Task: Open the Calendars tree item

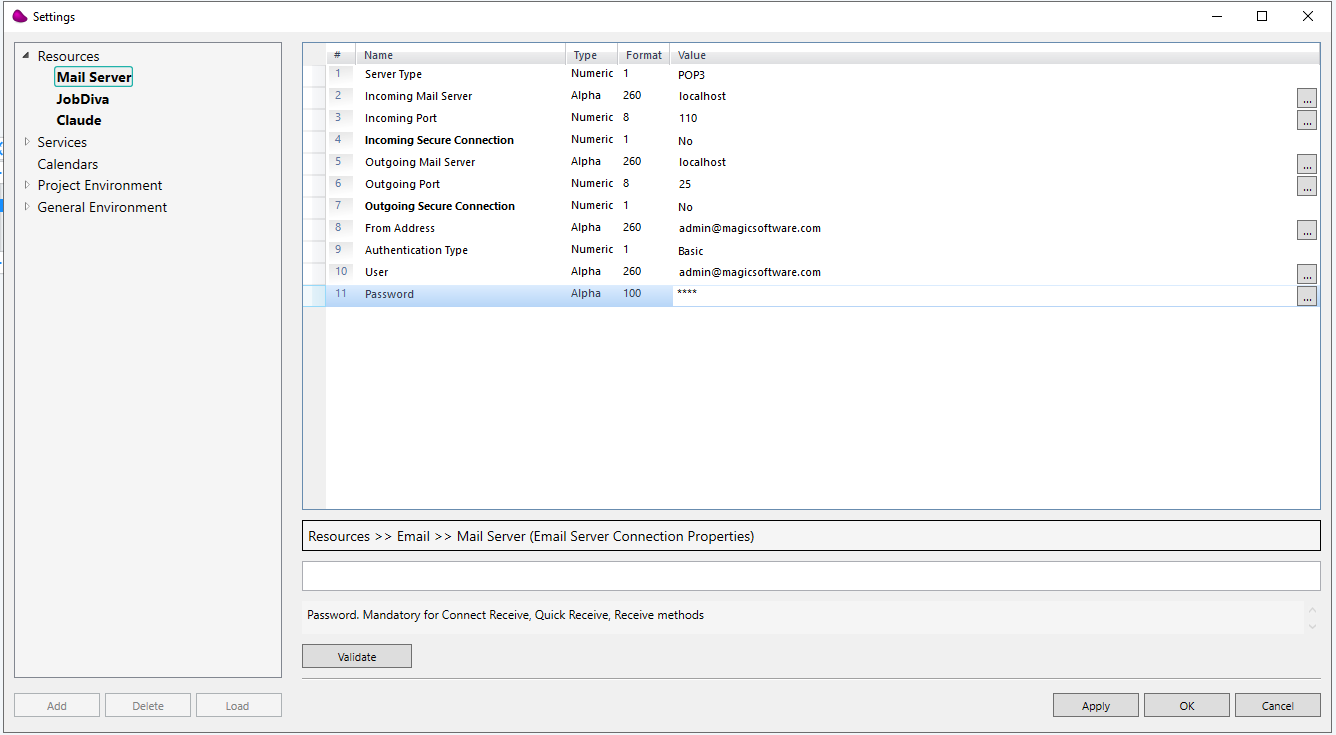Action: 68,164
